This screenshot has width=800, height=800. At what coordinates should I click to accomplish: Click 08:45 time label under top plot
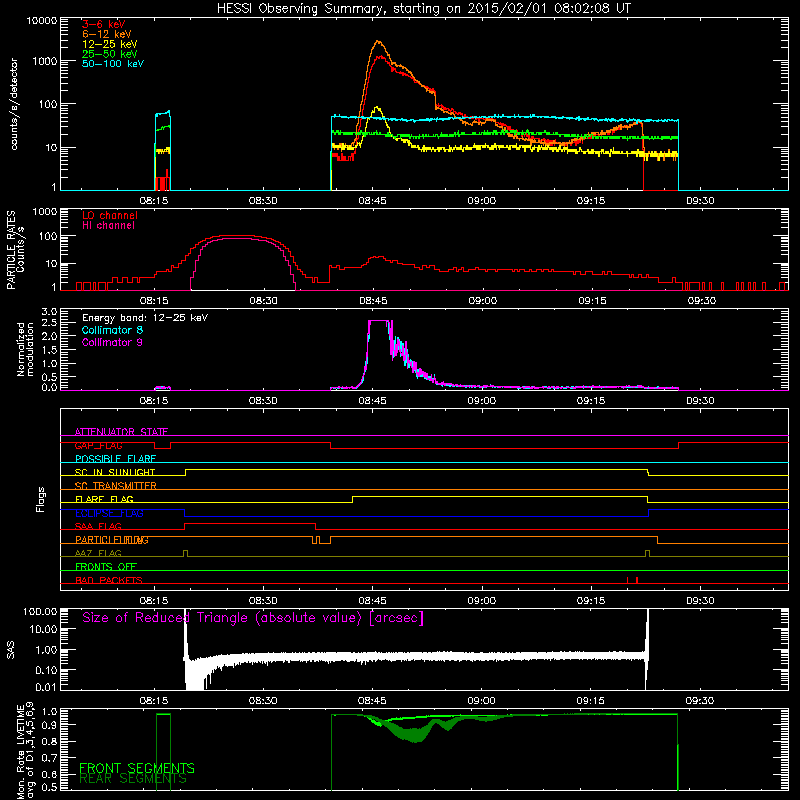point(372,201)
